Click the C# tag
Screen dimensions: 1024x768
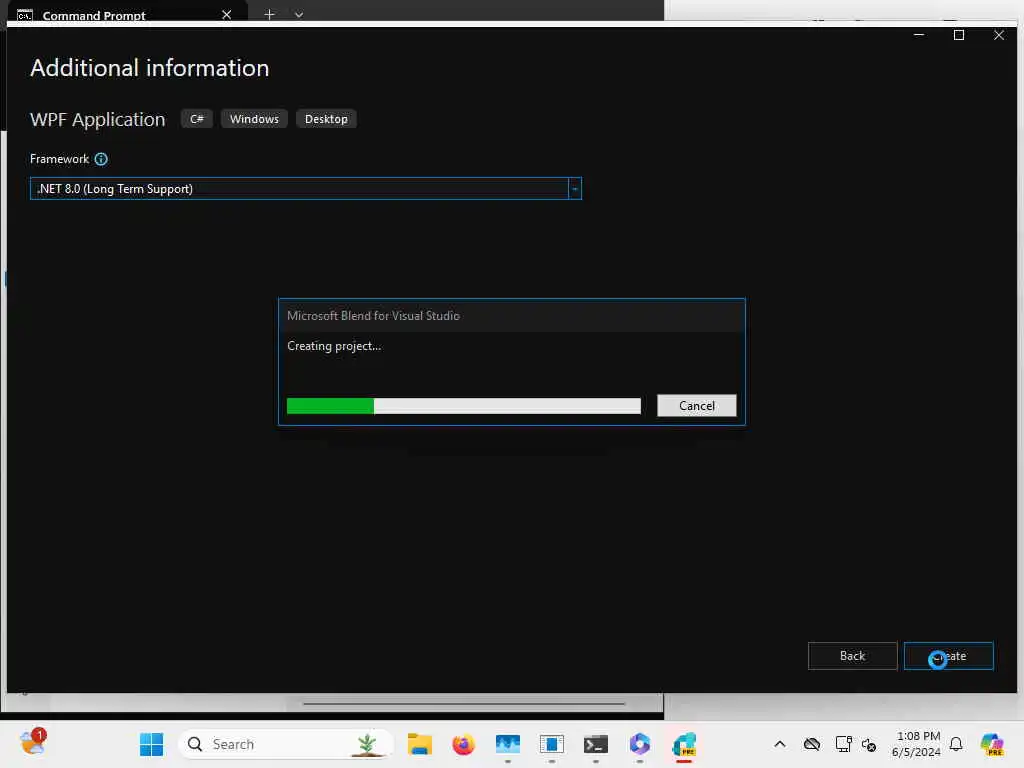197,119
